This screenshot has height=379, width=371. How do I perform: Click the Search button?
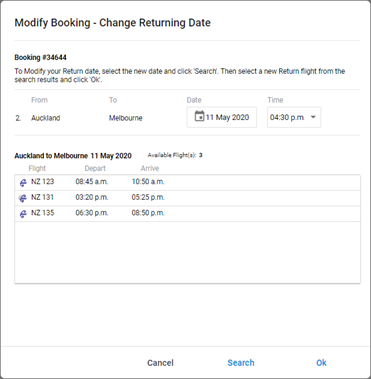[241, 363]
